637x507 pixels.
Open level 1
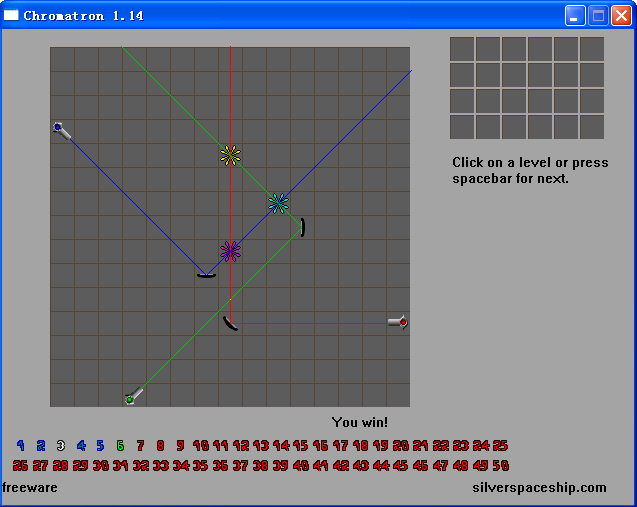(20, 446)
